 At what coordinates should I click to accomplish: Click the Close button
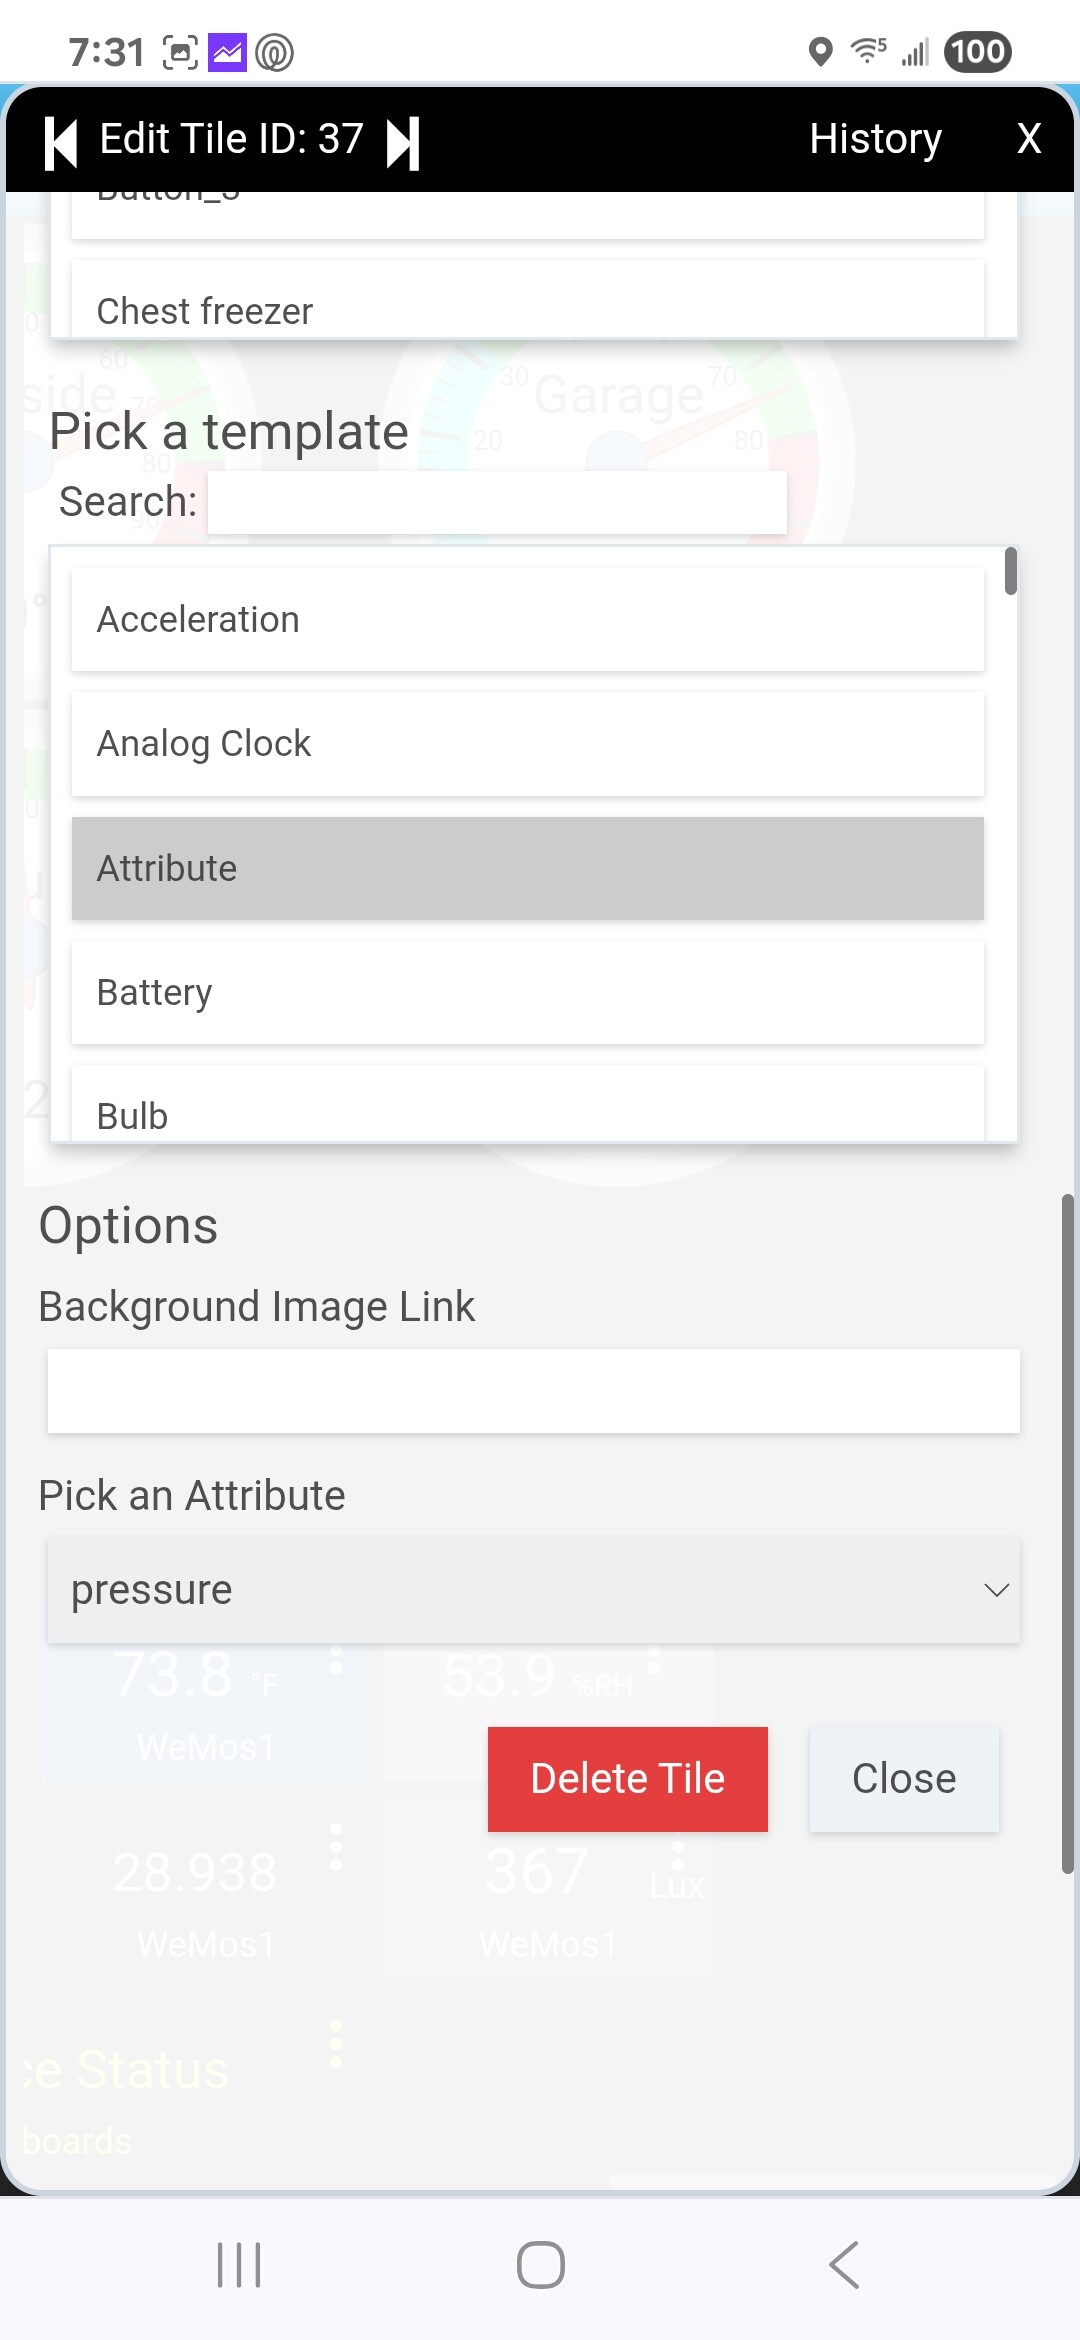coord(904,1779)
